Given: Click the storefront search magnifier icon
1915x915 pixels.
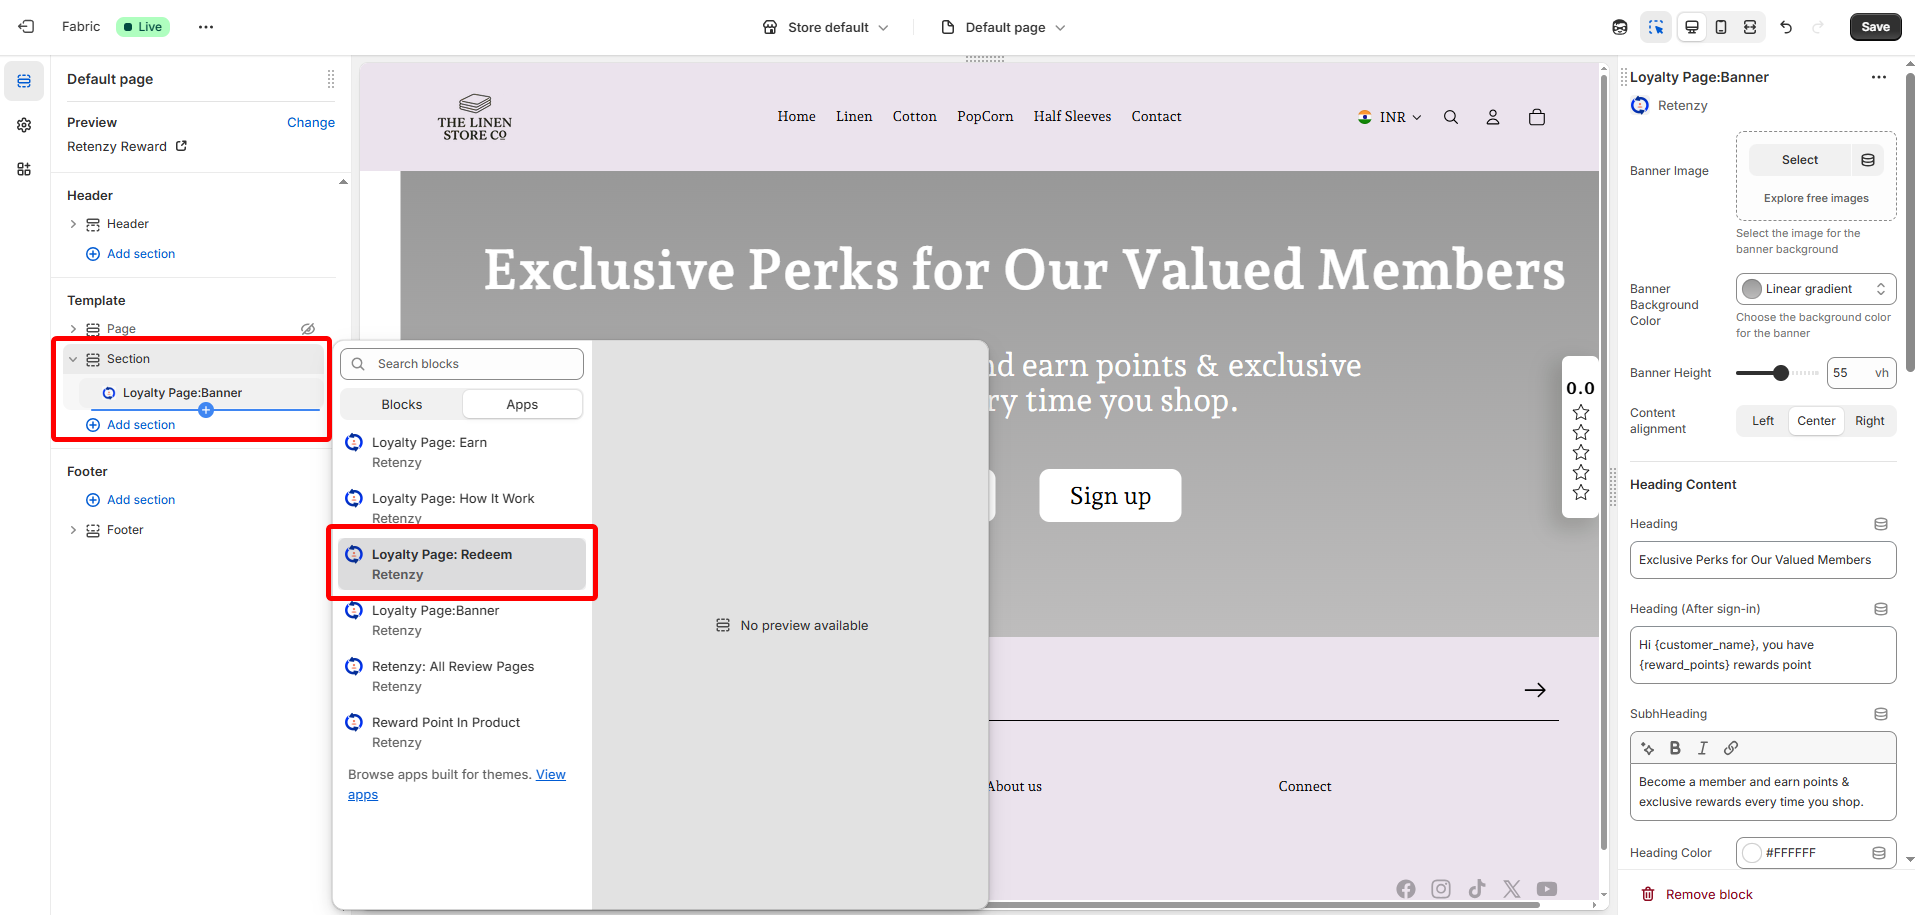Looking at the screenshot, I should (1451, 117).
